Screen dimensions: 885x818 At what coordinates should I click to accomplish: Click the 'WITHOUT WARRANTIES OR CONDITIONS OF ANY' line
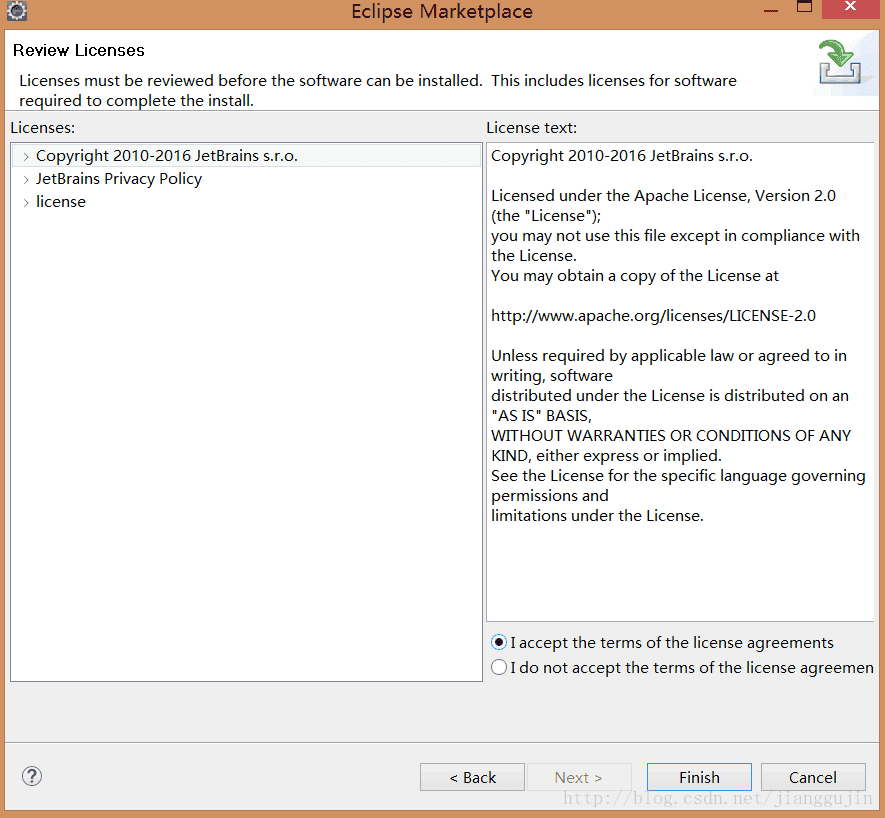(x=671, y=436)
